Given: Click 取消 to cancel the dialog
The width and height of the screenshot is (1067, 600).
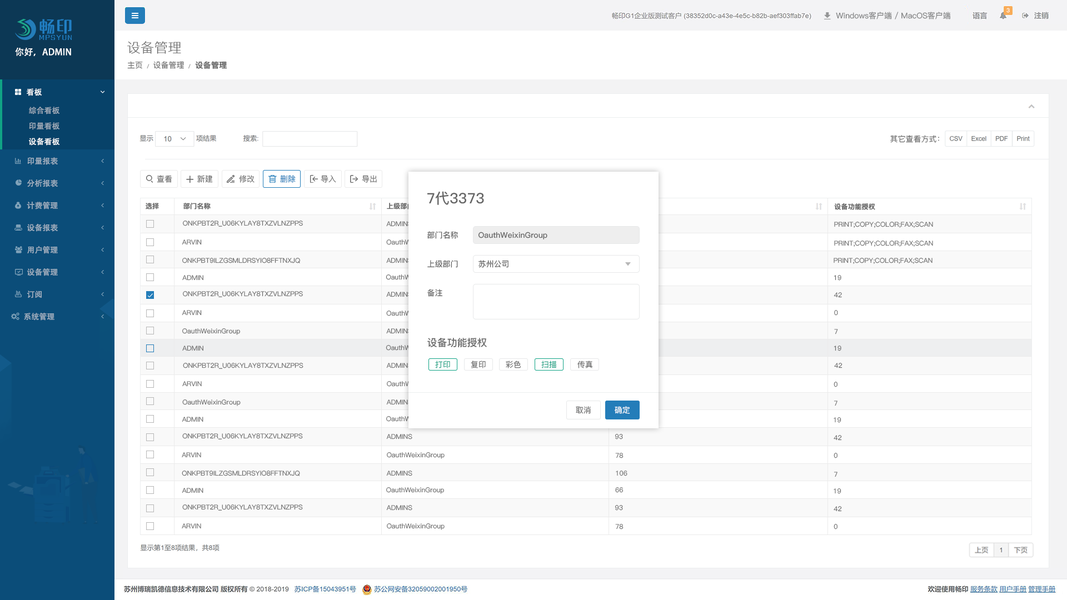Looking at the screenshot, I should tap(583, 410).
